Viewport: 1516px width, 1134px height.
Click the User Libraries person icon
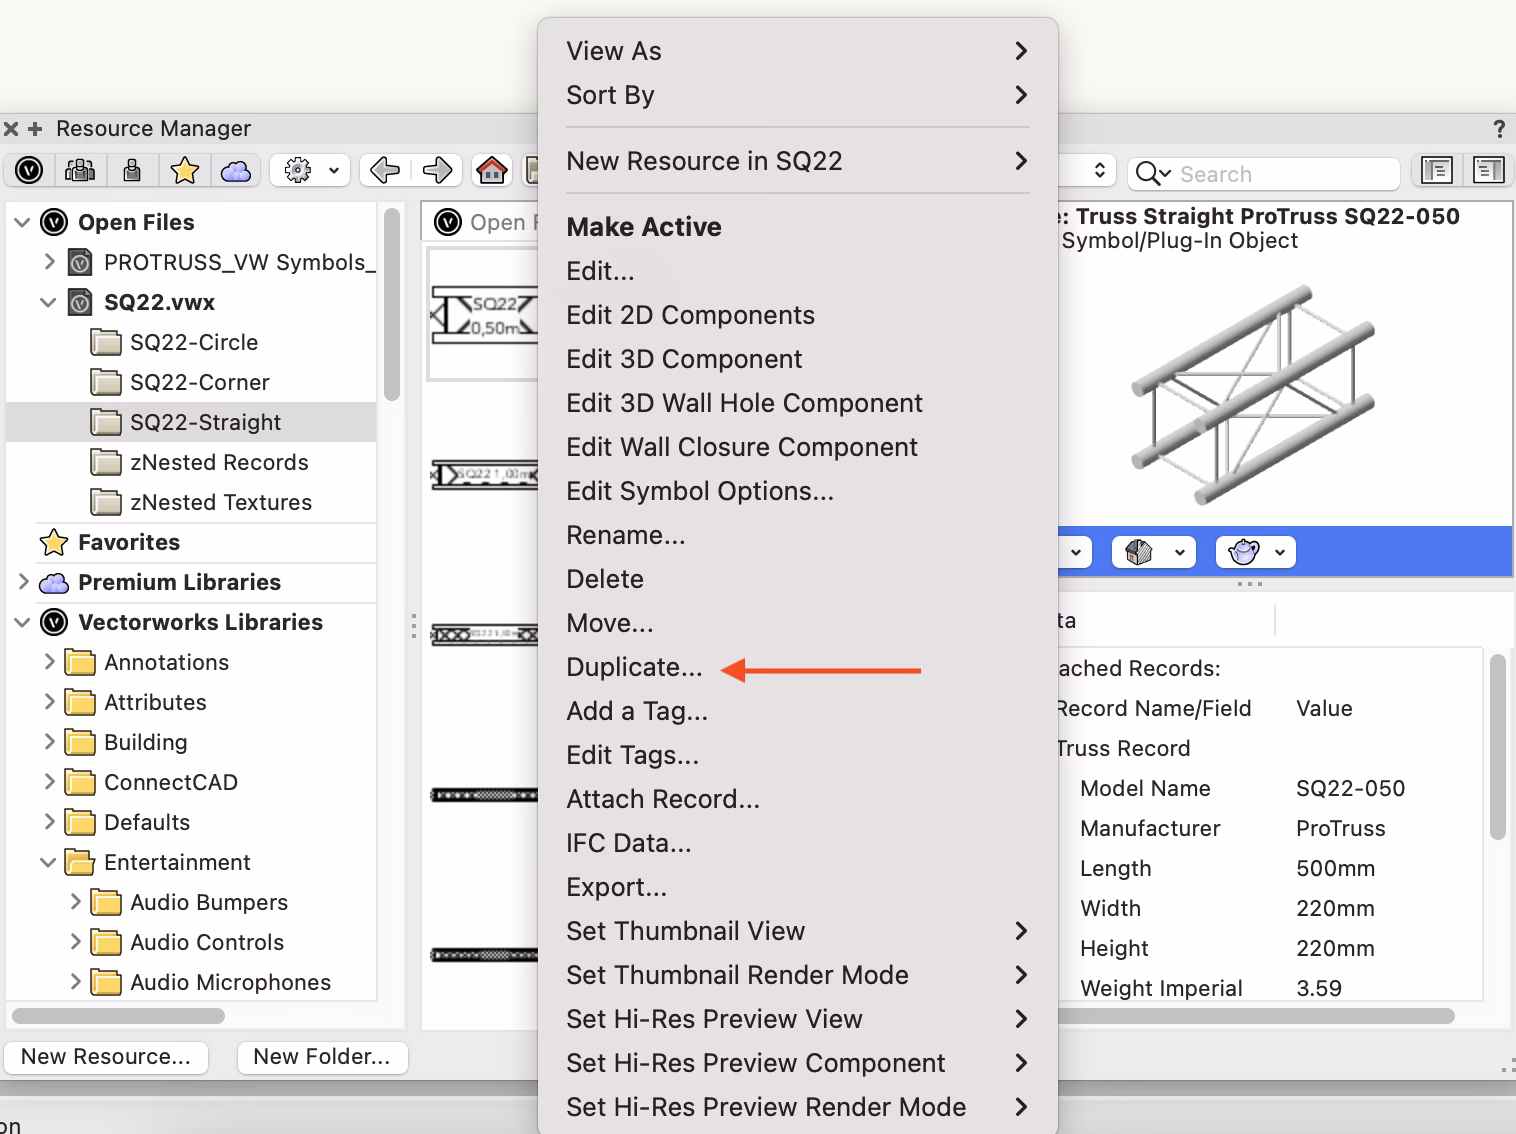point(132,170)
